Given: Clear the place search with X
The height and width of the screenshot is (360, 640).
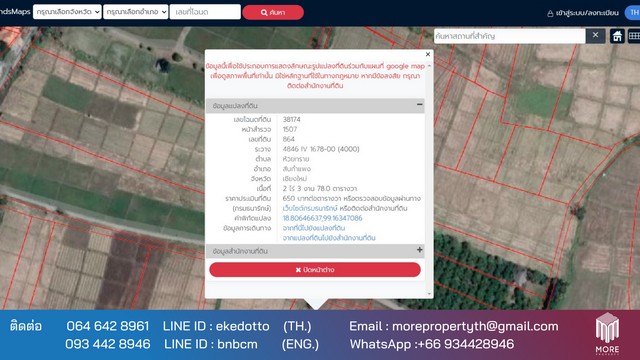Looking at the screenshot, I should (x=595, y=36).
